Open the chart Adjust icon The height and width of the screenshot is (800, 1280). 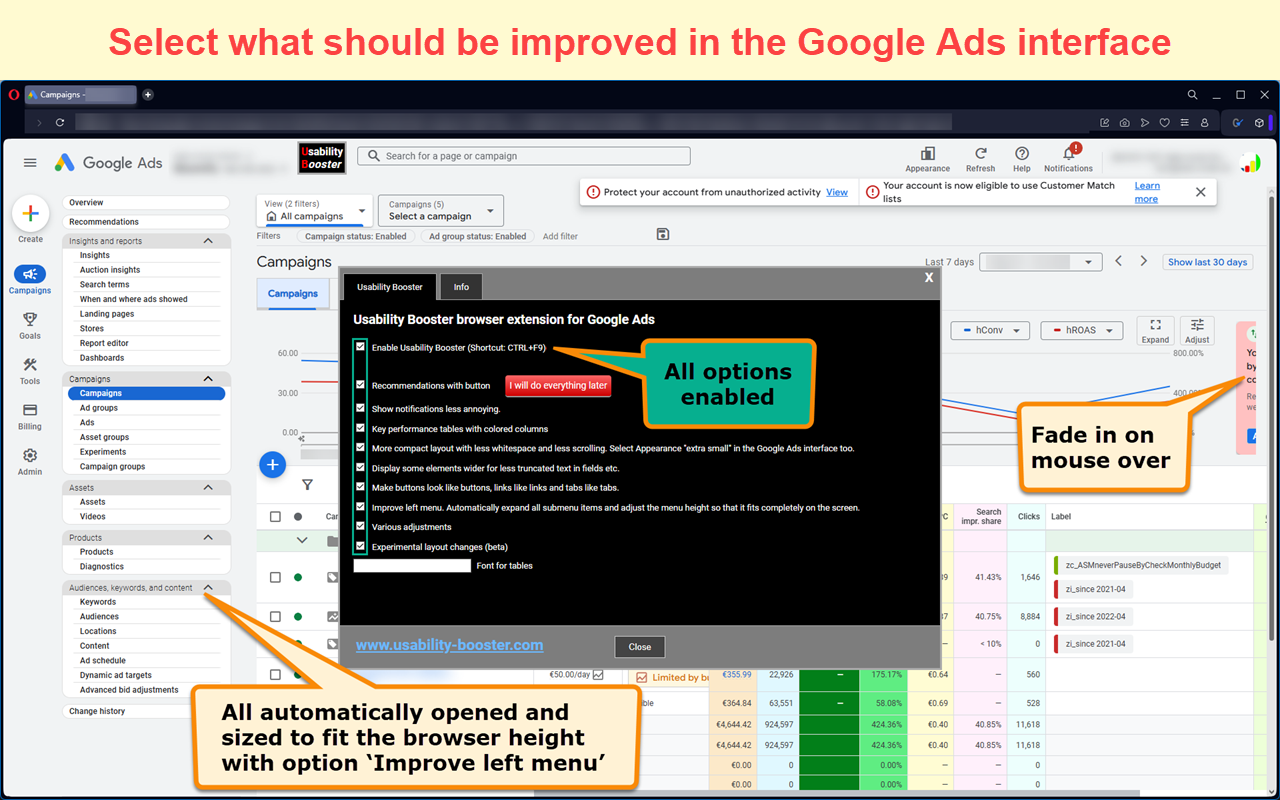(1197, 331)
